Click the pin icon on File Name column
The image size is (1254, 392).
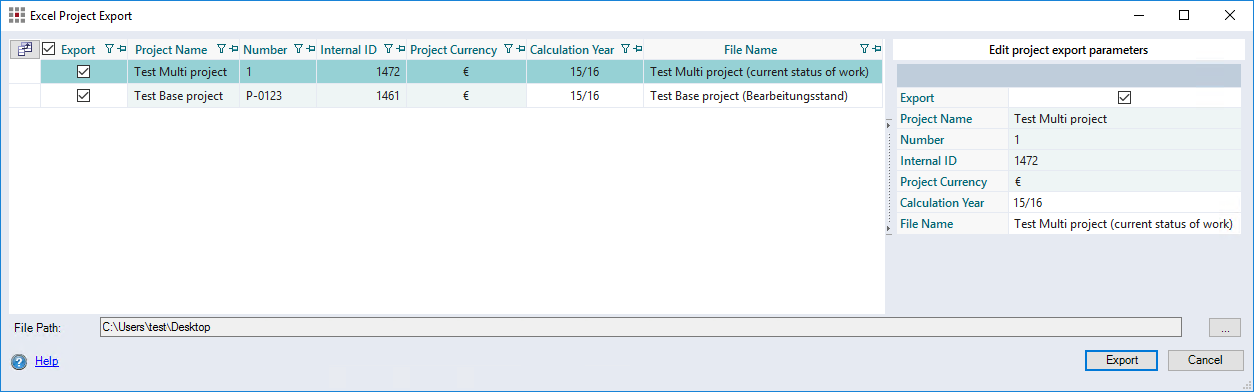coord(876,49)
